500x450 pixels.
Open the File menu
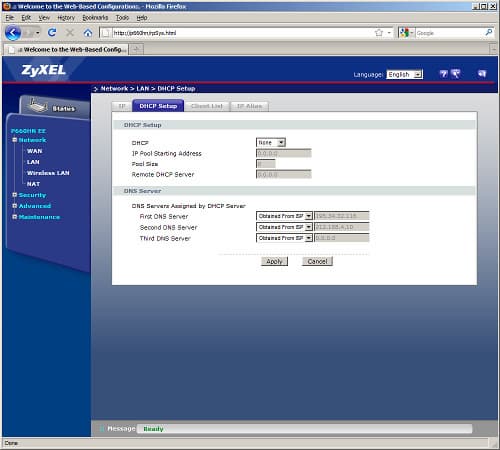[10, 18]
